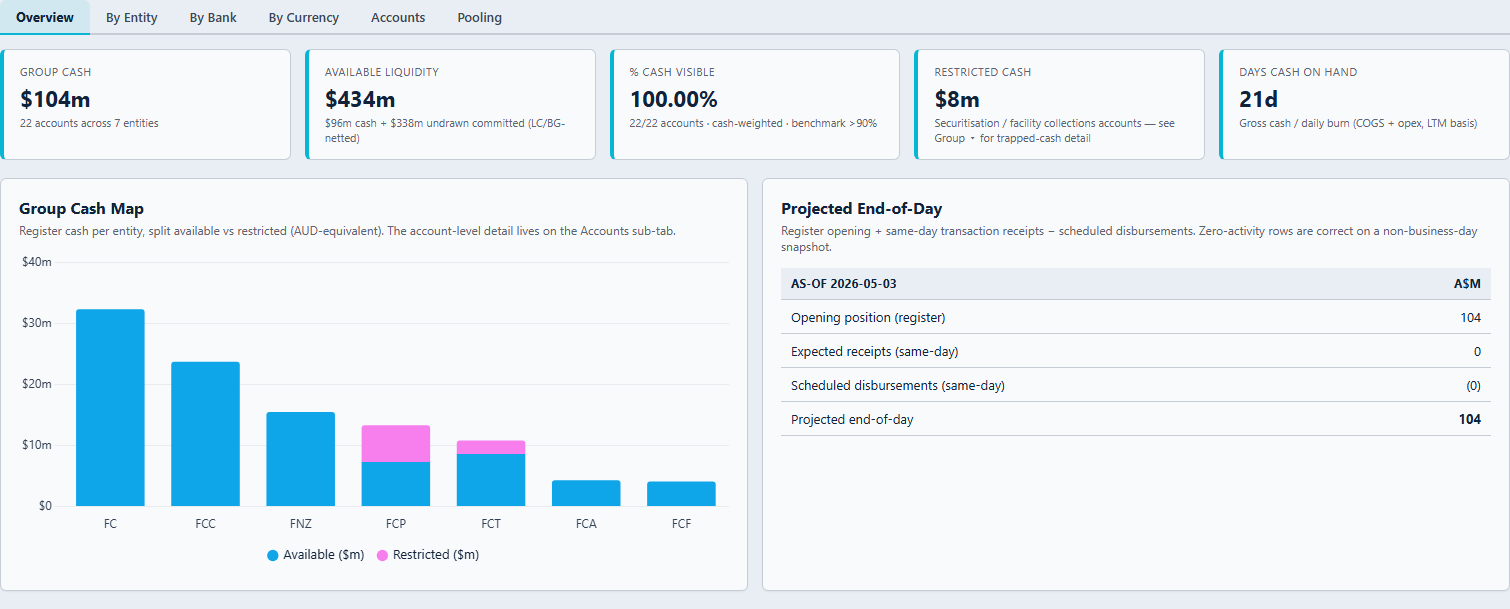Select the By Currency tab

coord(304,17)
